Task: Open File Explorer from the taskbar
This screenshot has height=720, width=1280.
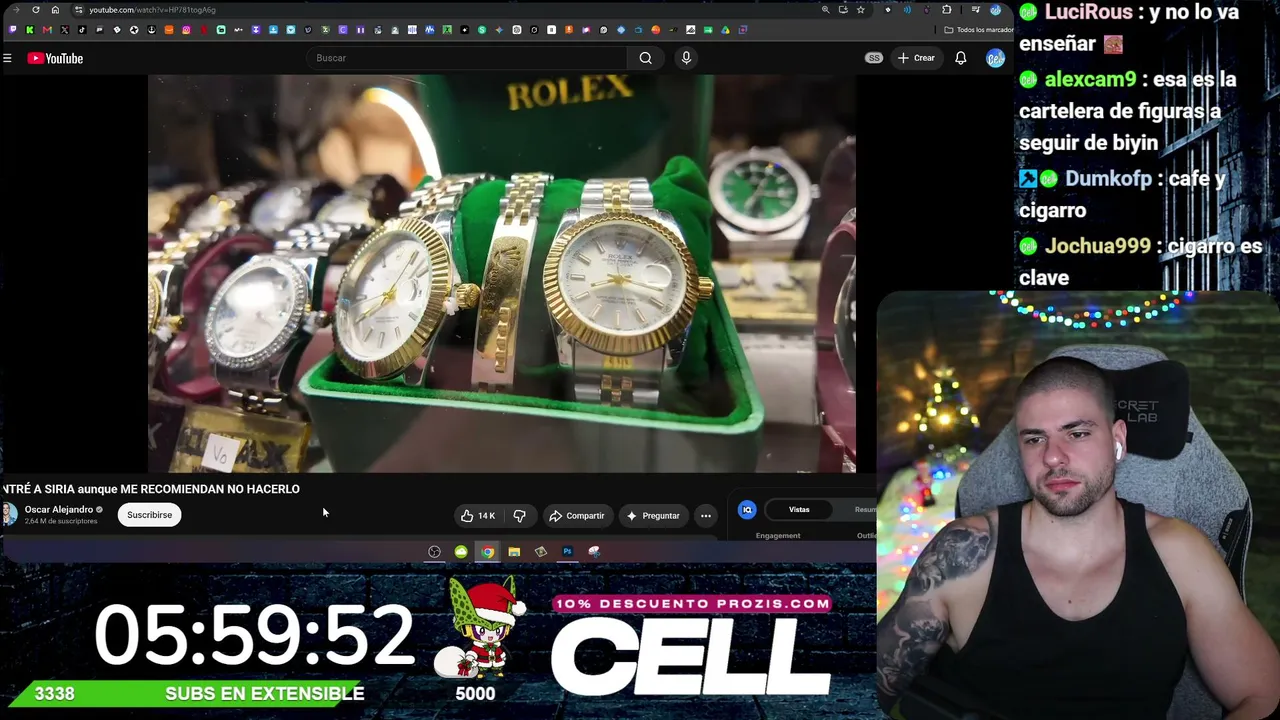Action: pos(514,552)
